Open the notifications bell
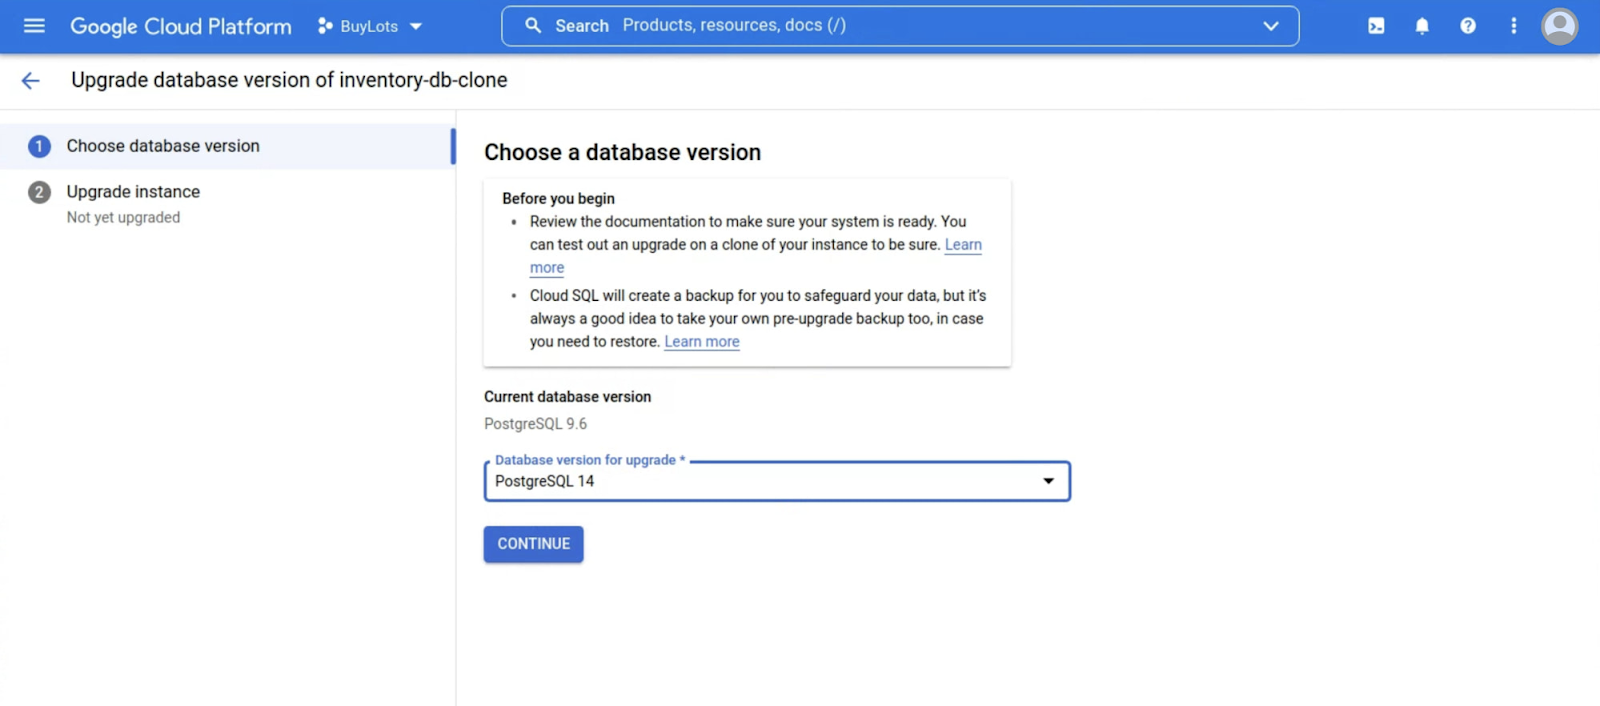The width and height of the screenshot is (1600, 706). 1422,26
